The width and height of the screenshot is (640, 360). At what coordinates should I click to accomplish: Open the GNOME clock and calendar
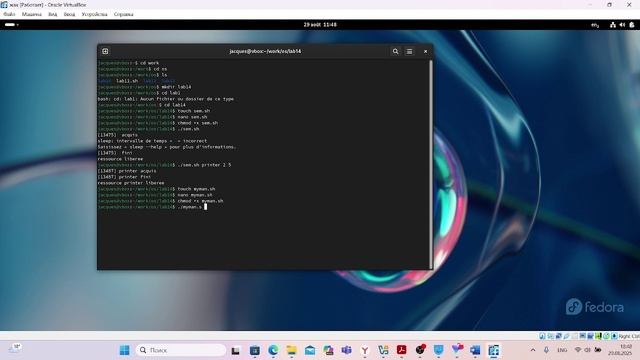pos(320,24)
